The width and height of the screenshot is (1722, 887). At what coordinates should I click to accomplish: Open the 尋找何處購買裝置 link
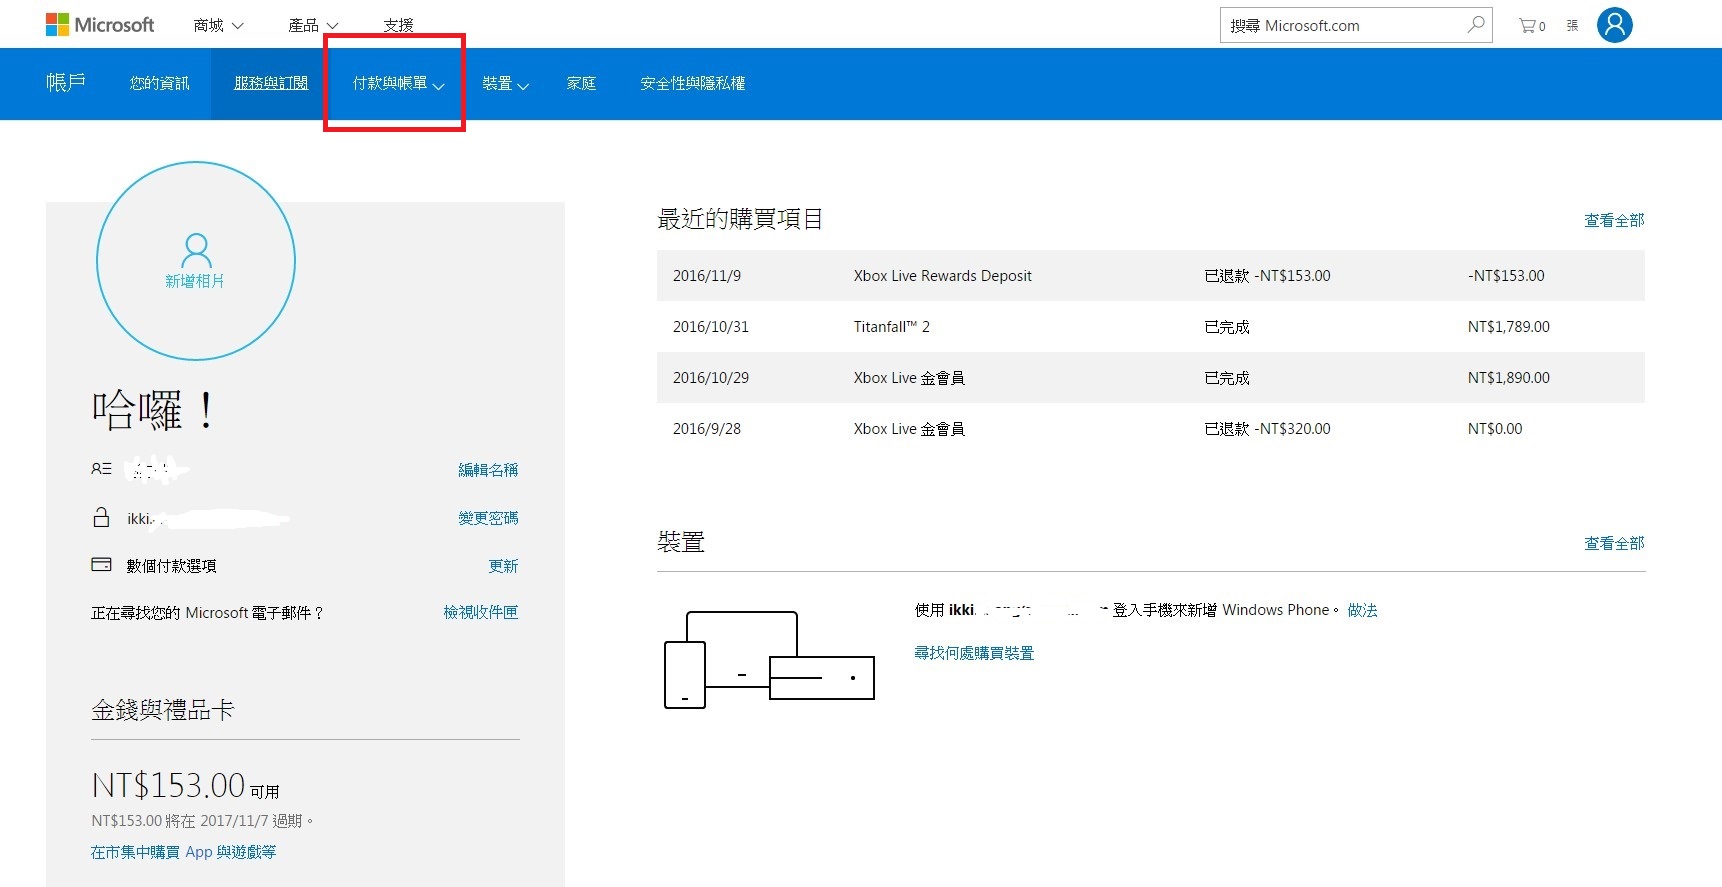coord(974,653)
